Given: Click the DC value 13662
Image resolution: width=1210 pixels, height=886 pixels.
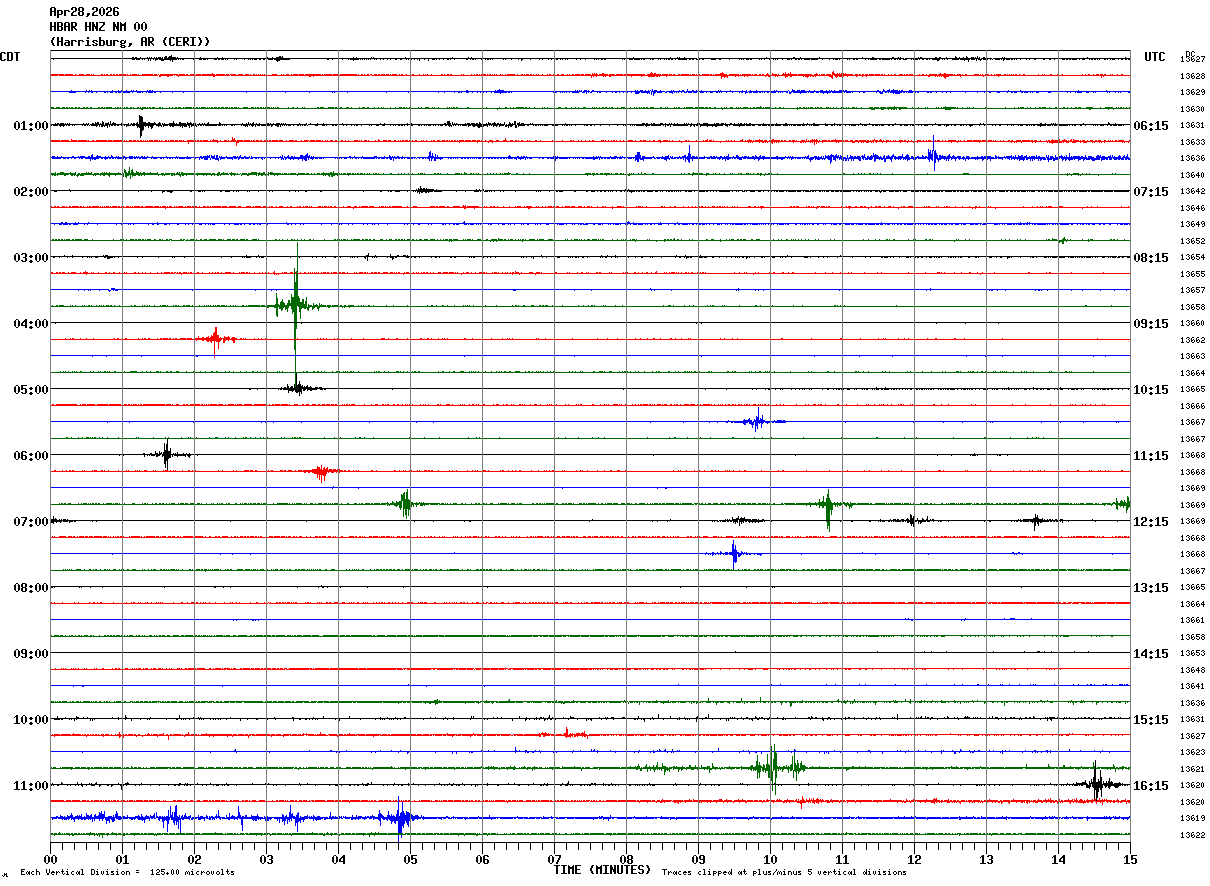Looking at the screenshot, I should (x=1192, y=340).
